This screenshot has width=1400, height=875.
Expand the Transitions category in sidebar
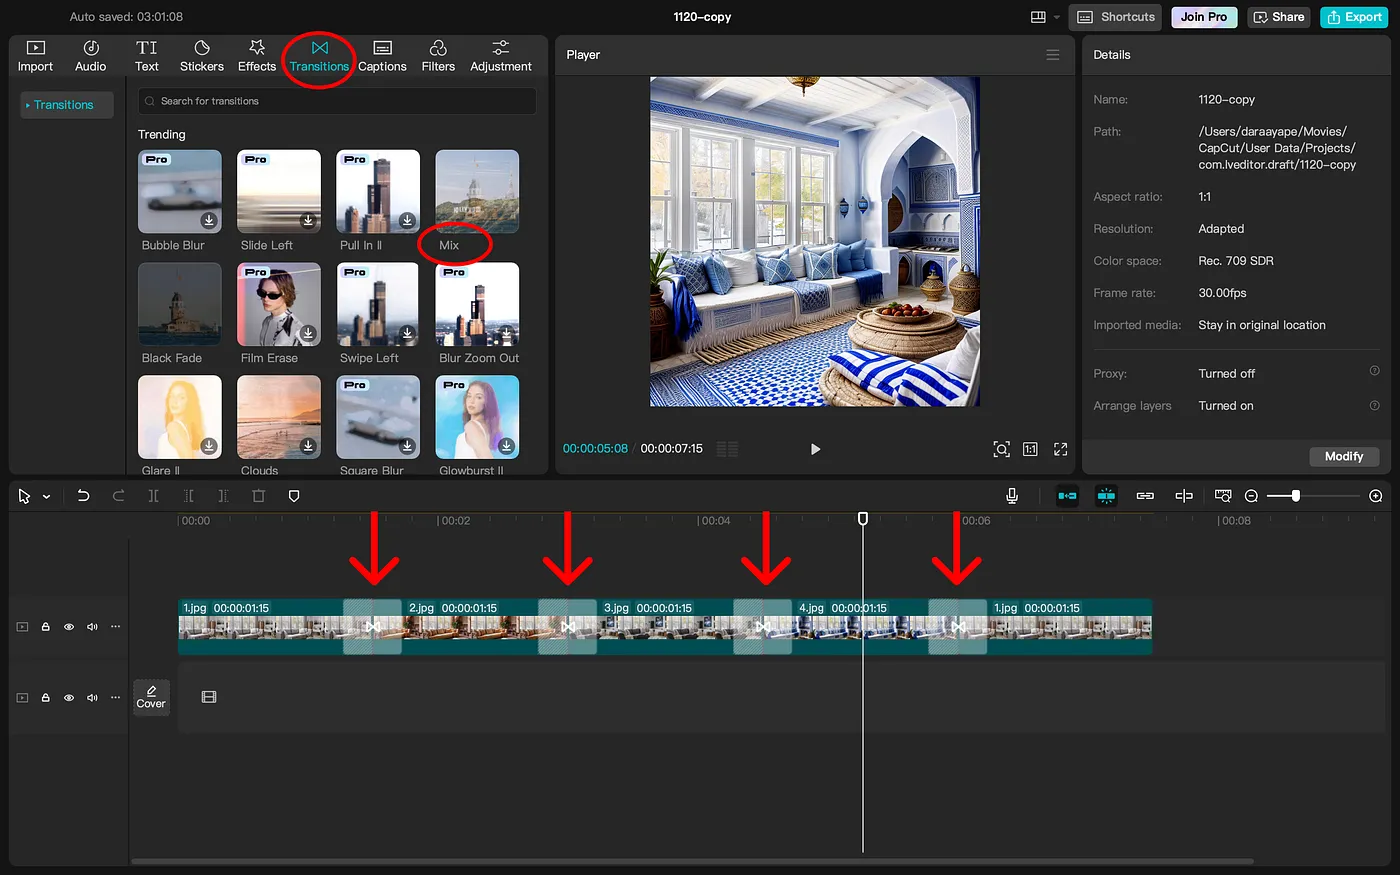(x=67, y=105)
